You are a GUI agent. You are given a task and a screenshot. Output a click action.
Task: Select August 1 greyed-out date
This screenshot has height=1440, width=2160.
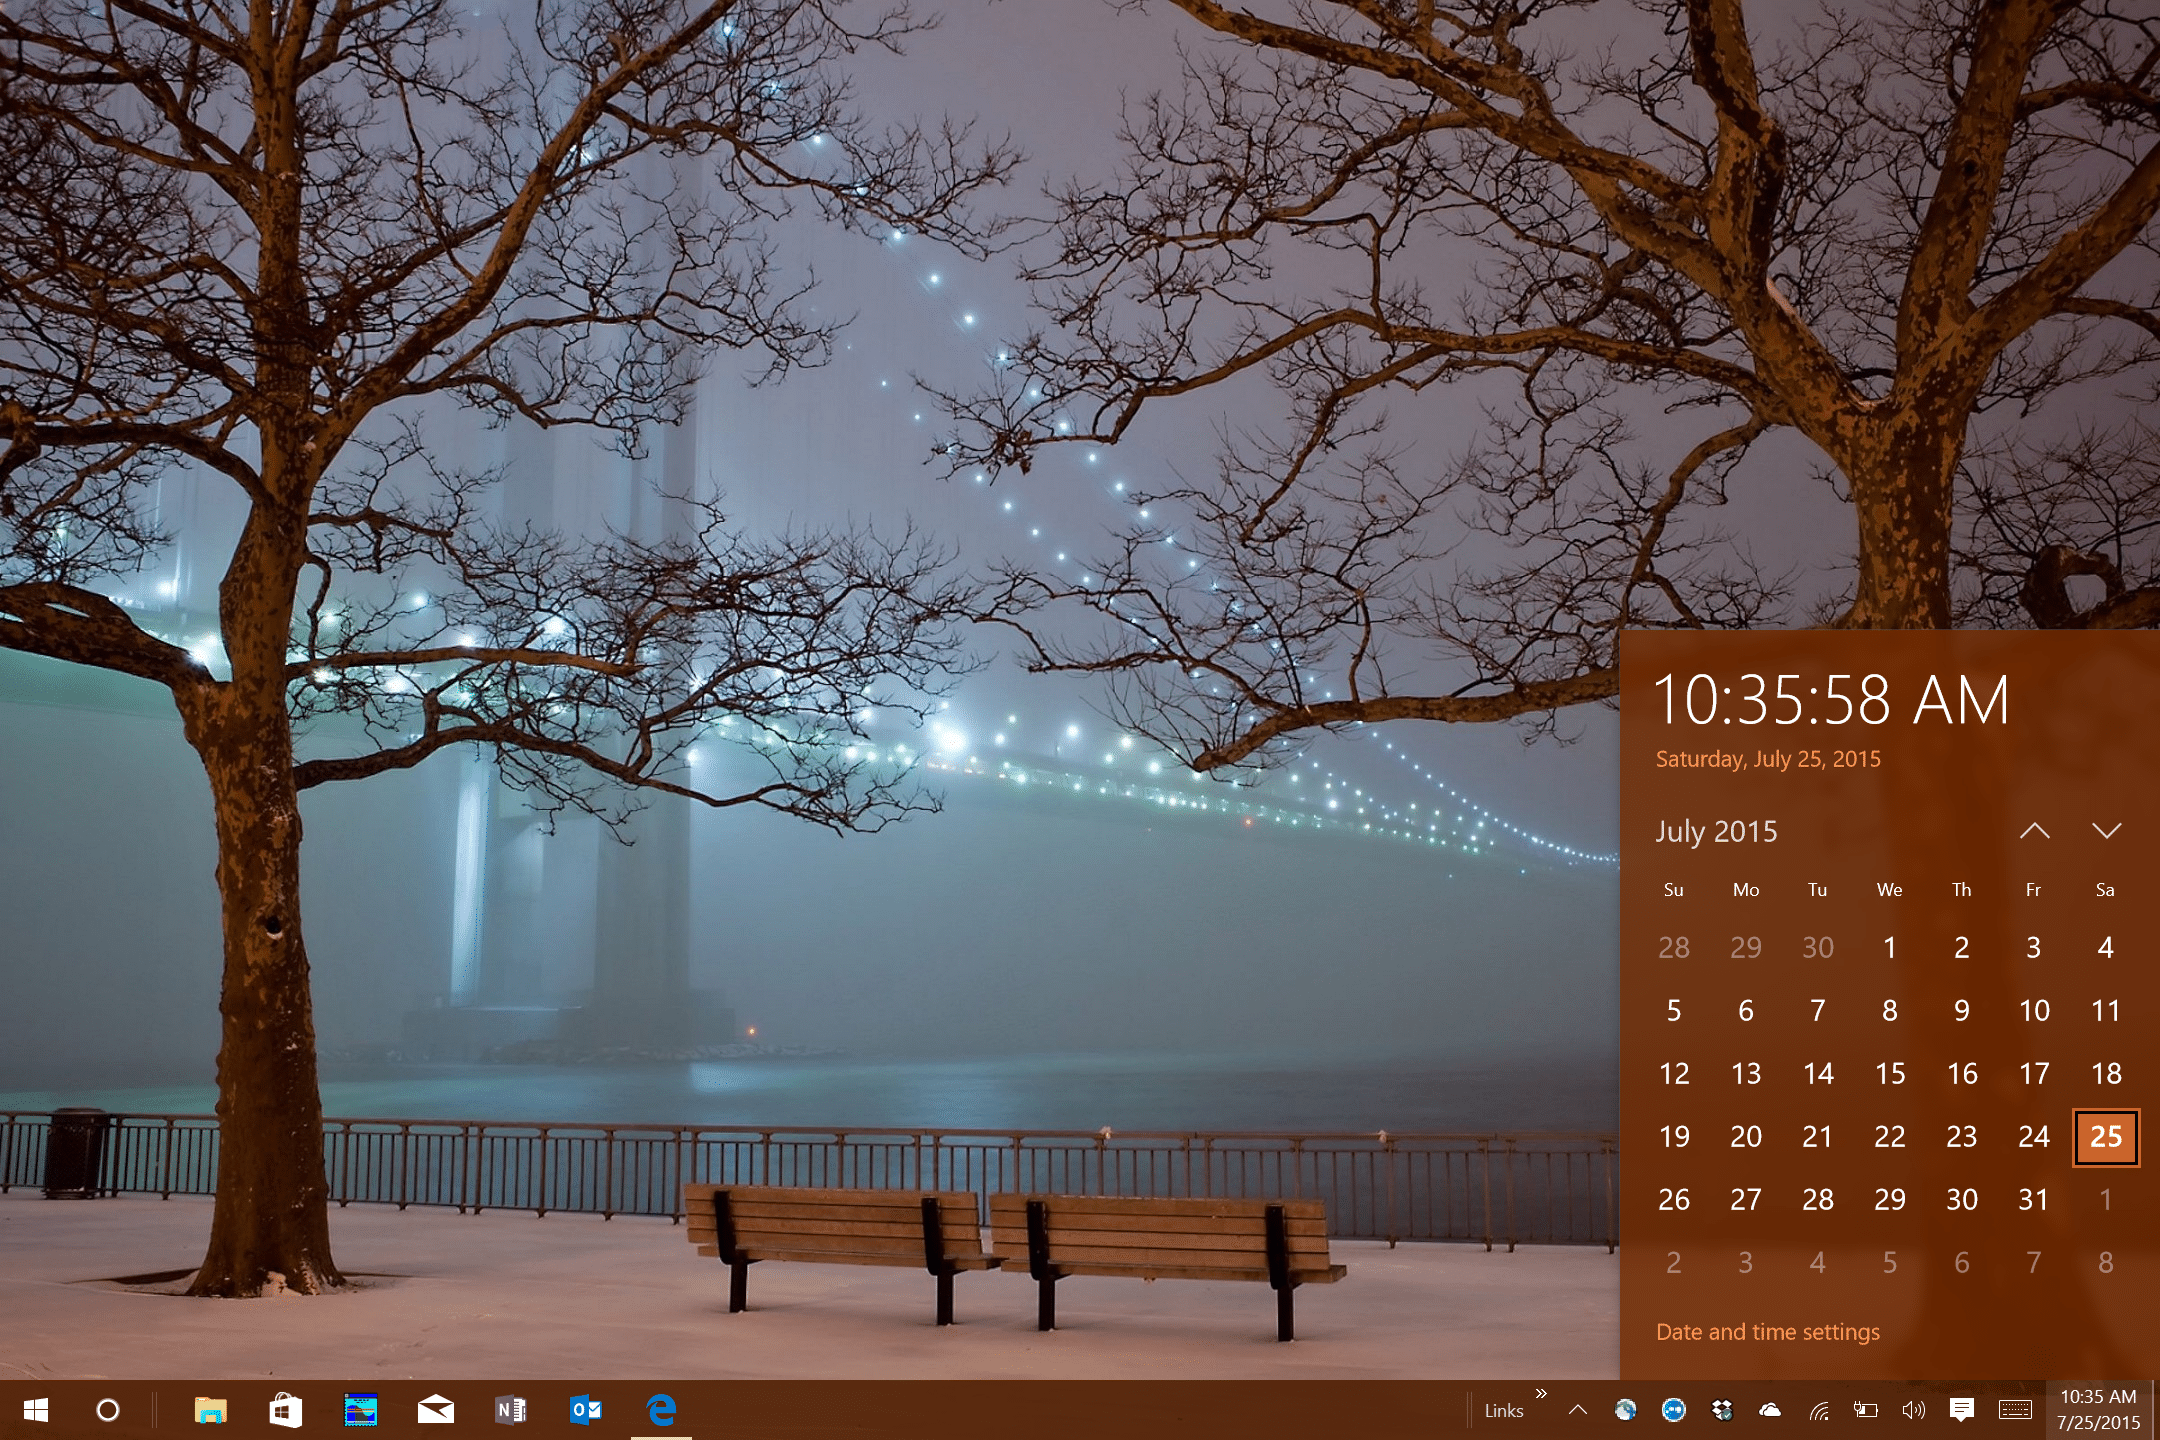coord(2106,1200)
